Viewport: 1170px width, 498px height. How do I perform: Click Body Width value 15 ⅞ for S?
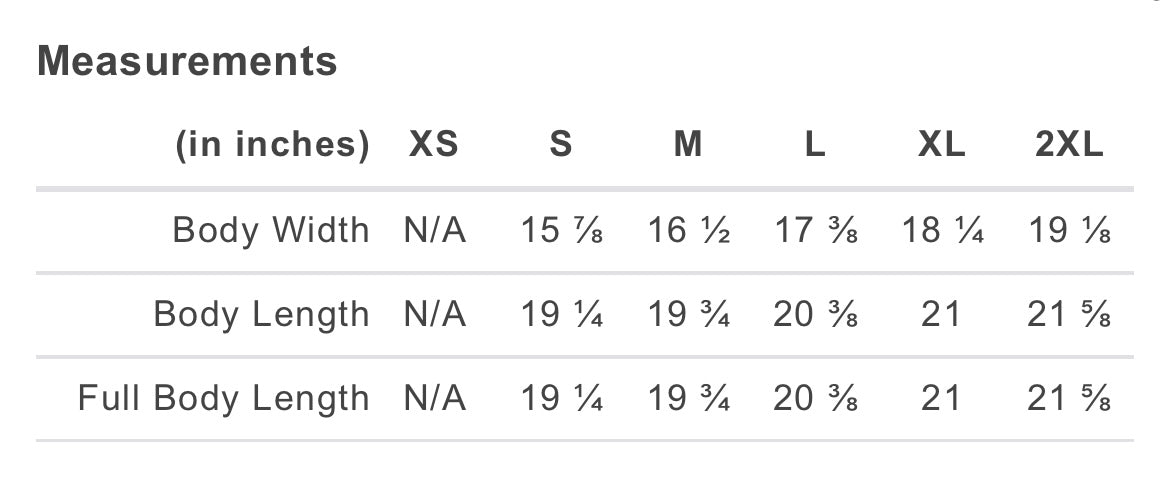(561, 230)
